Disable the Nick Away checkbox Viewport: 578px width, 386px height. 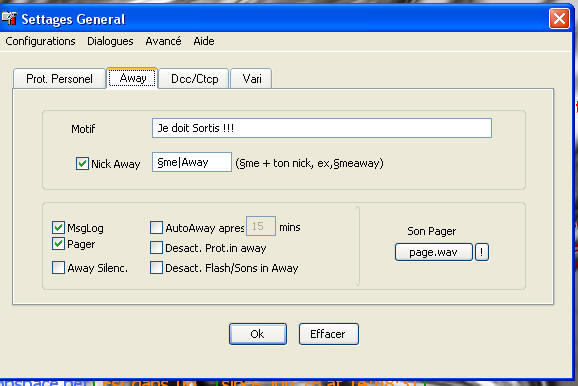tap(82, 163)
